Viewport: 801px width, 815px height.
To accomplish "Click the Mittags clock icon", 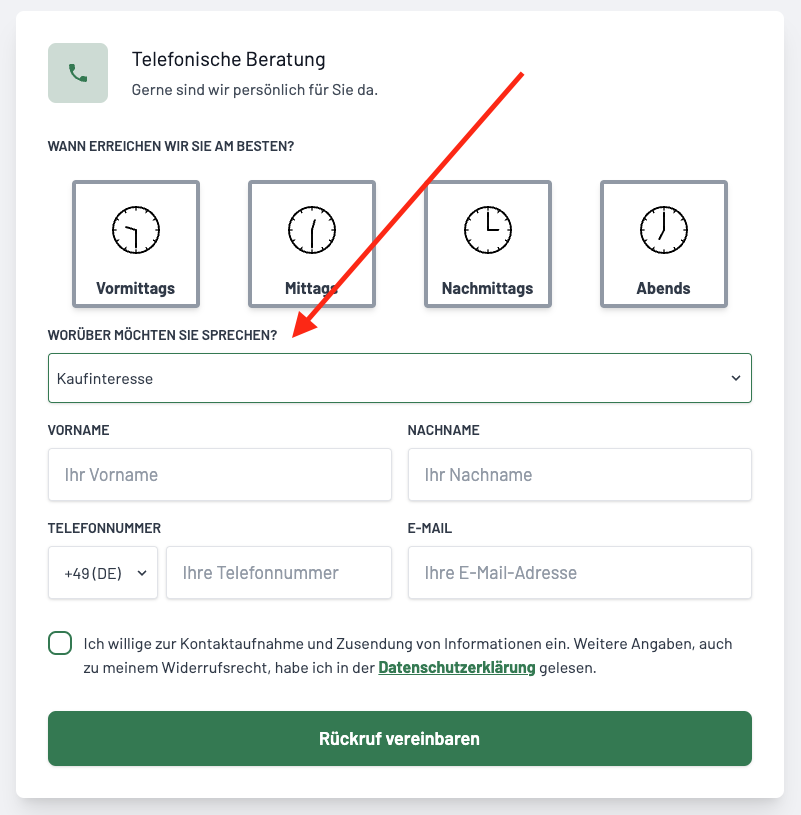I will (x=312, y=230).
